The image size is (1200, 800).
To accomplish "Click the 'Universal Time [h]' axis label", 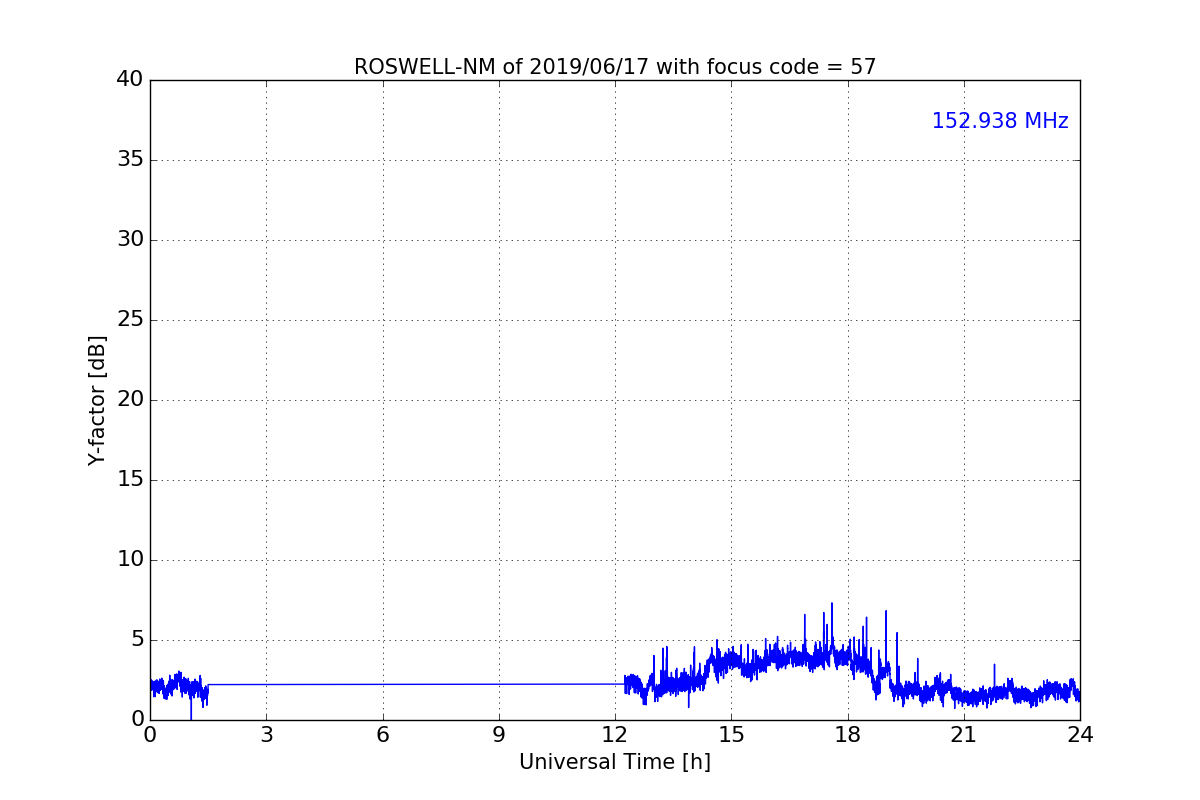I will point(615,762).
